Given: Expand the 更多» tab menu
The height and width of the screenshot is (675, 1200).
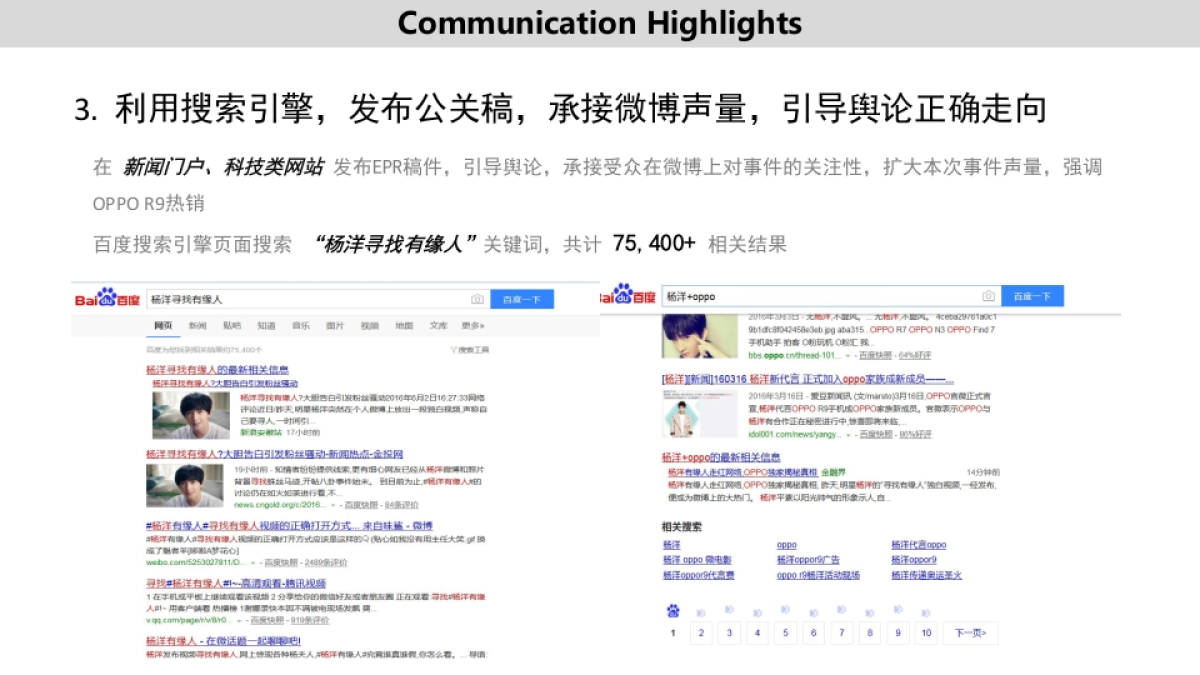Looking at the screenshot, I should click(471, 326).
